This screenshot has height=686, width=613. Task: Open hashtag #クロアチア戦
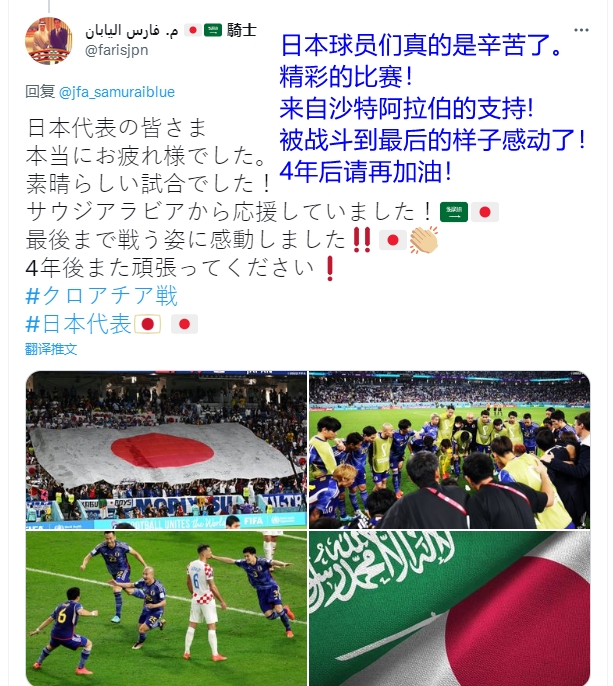102,296
